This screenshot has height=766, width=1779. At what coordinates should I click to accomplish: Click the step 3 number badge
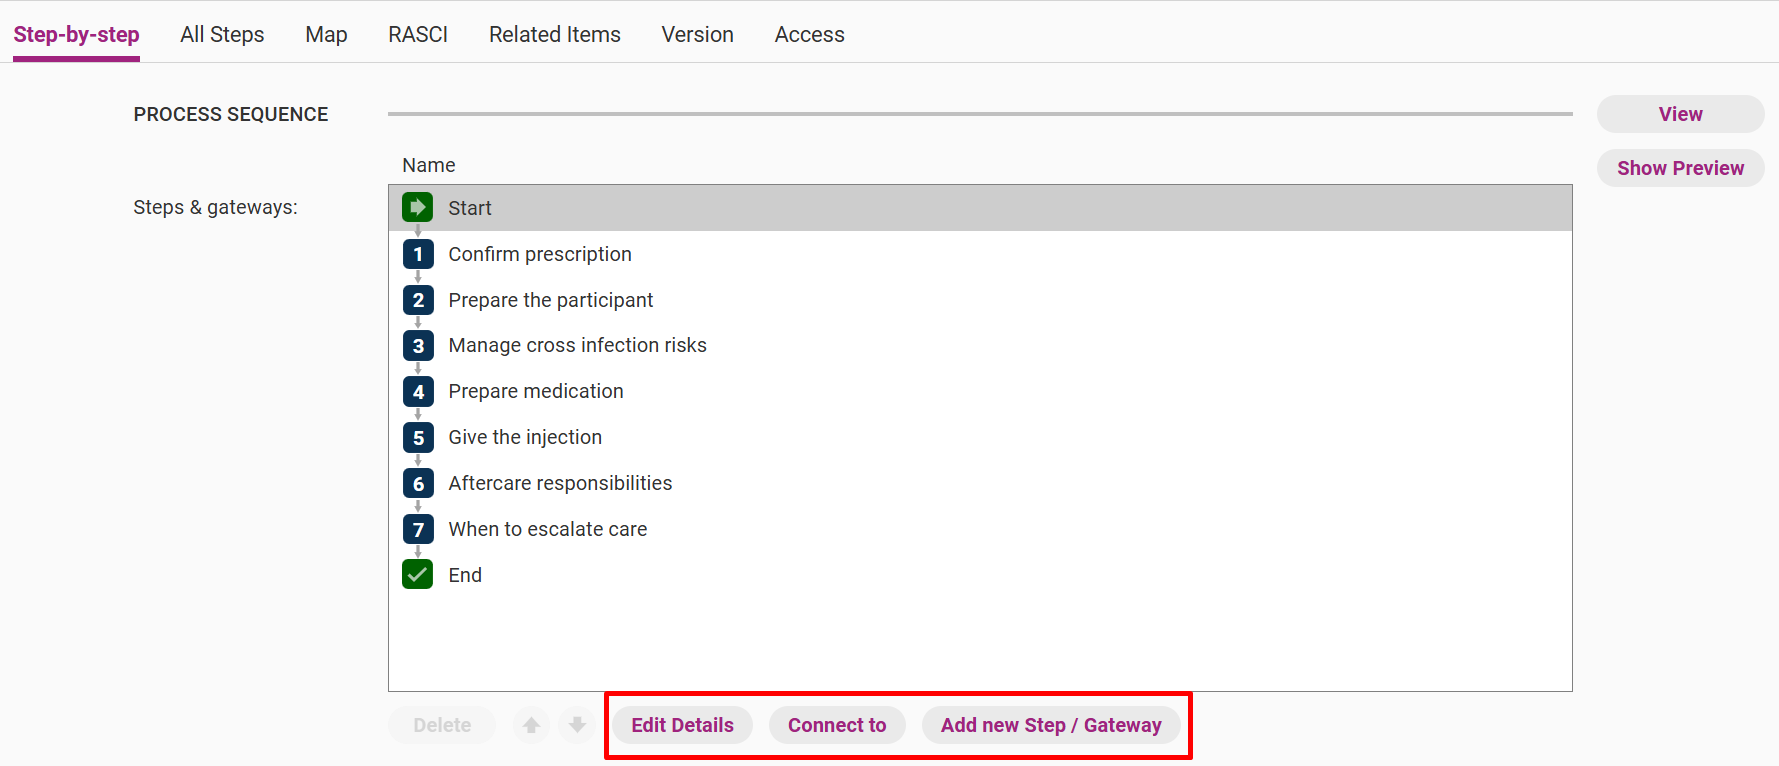[x=418, y=346]
